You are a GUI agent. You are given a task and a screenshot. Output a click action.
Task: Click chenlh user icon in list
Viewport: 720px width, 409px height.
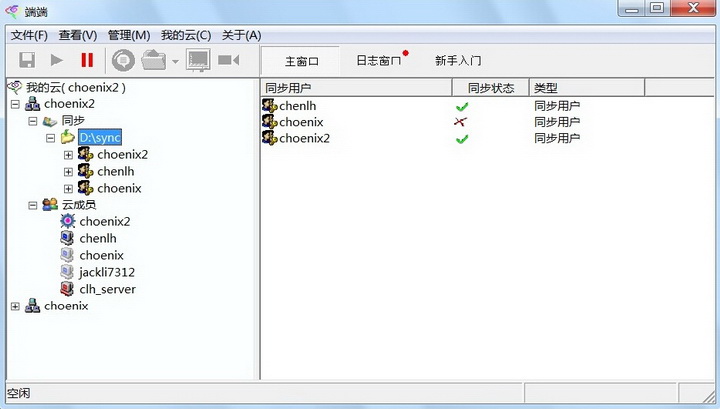270,106
